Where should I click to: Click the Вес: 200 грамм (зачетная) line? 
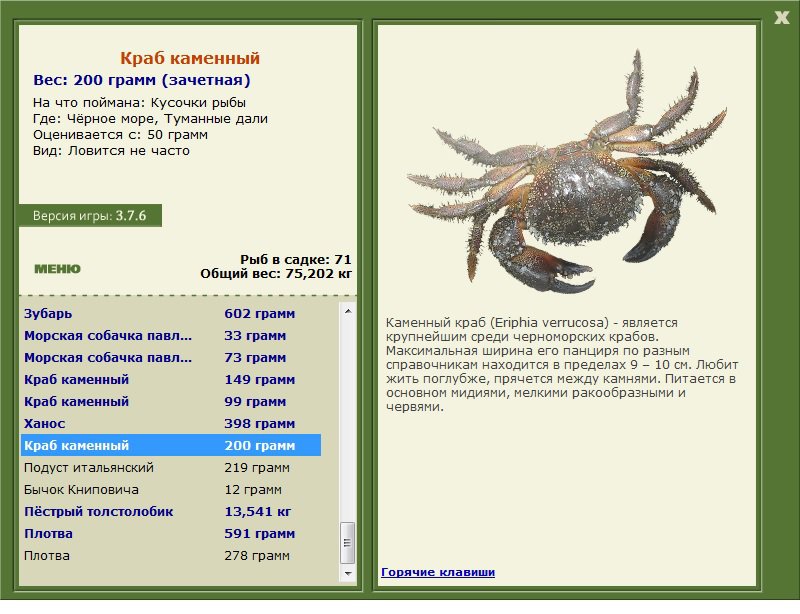pos(141,80)
